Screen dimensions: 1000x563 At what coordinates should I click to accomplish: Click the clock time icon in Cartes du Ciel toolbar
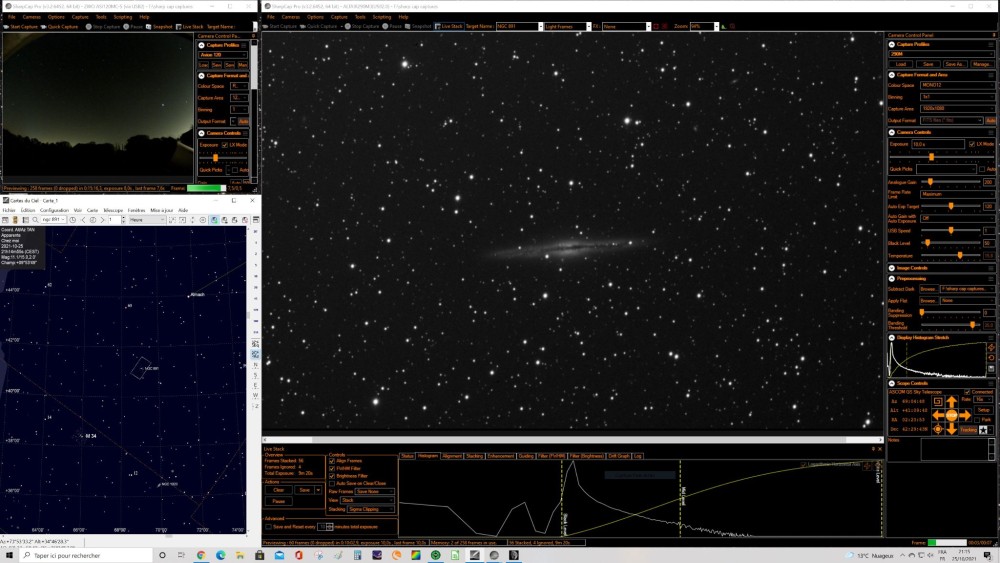click(73, 220)
